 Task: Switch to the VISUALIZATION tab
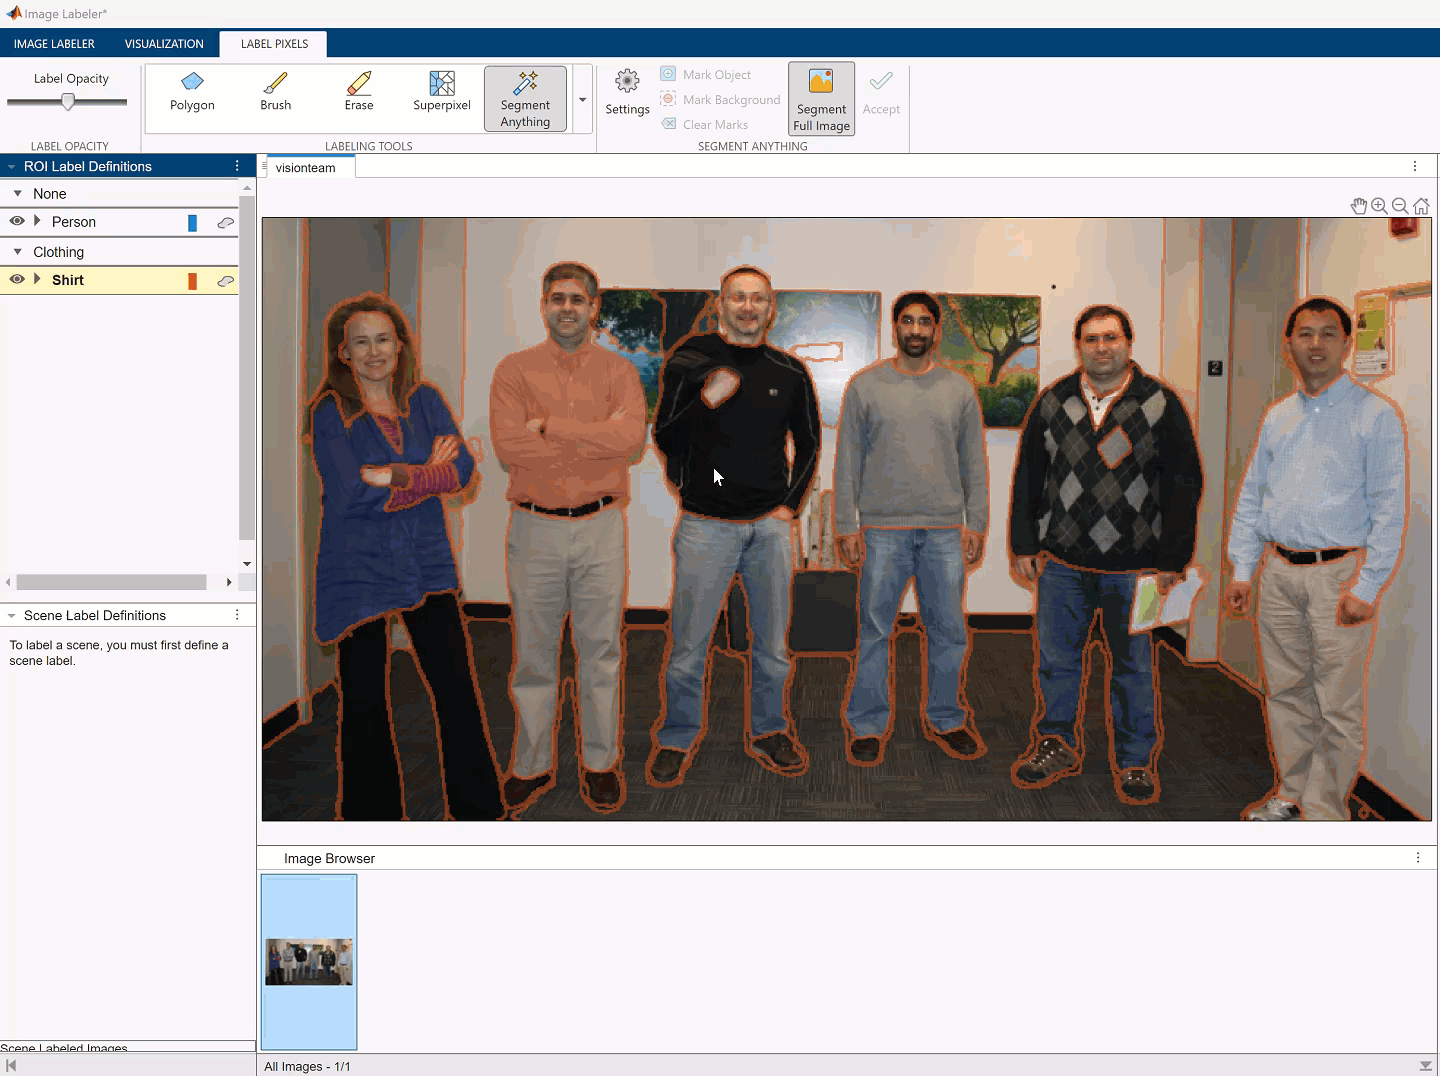click(x=163, y=44)
